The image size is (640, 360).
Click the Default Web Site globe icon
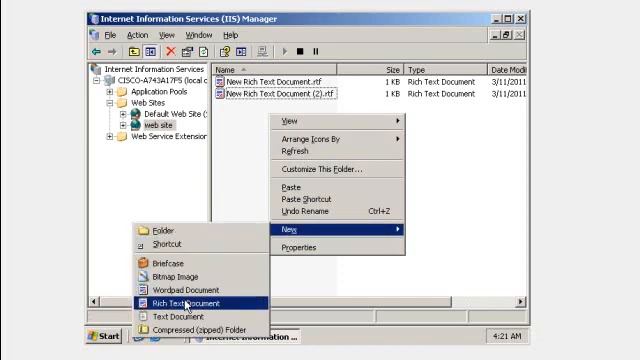pos(136,114)
